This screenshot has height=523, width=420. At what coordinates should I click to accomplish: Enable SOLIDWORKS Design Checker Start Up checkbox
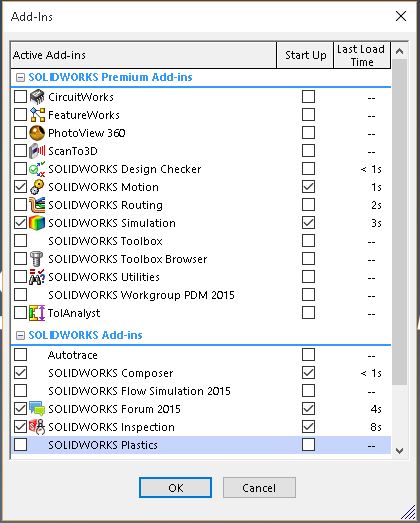click(x=308, y=169)
